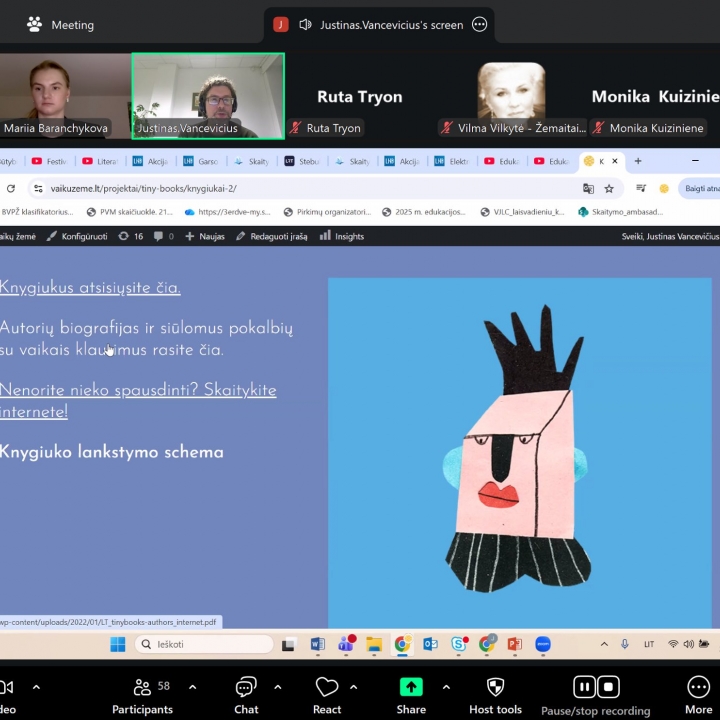720x720 pixels.
Task: Click the Knygiukus atsisiųsite čia link
Action: click(90, 288)
